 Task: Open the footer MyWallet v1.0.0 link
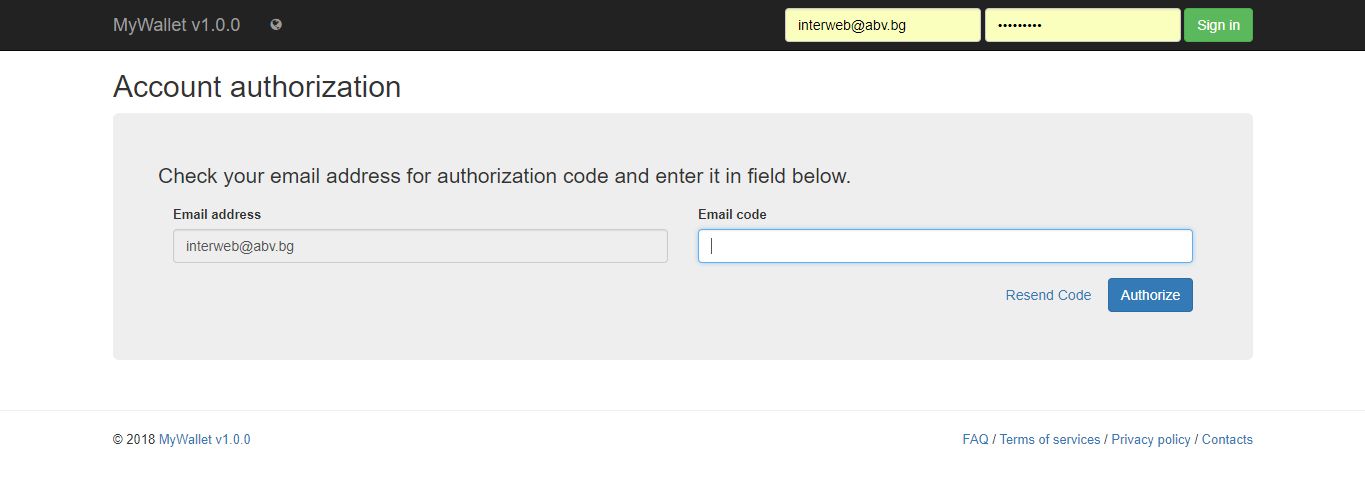pos(204,439)
